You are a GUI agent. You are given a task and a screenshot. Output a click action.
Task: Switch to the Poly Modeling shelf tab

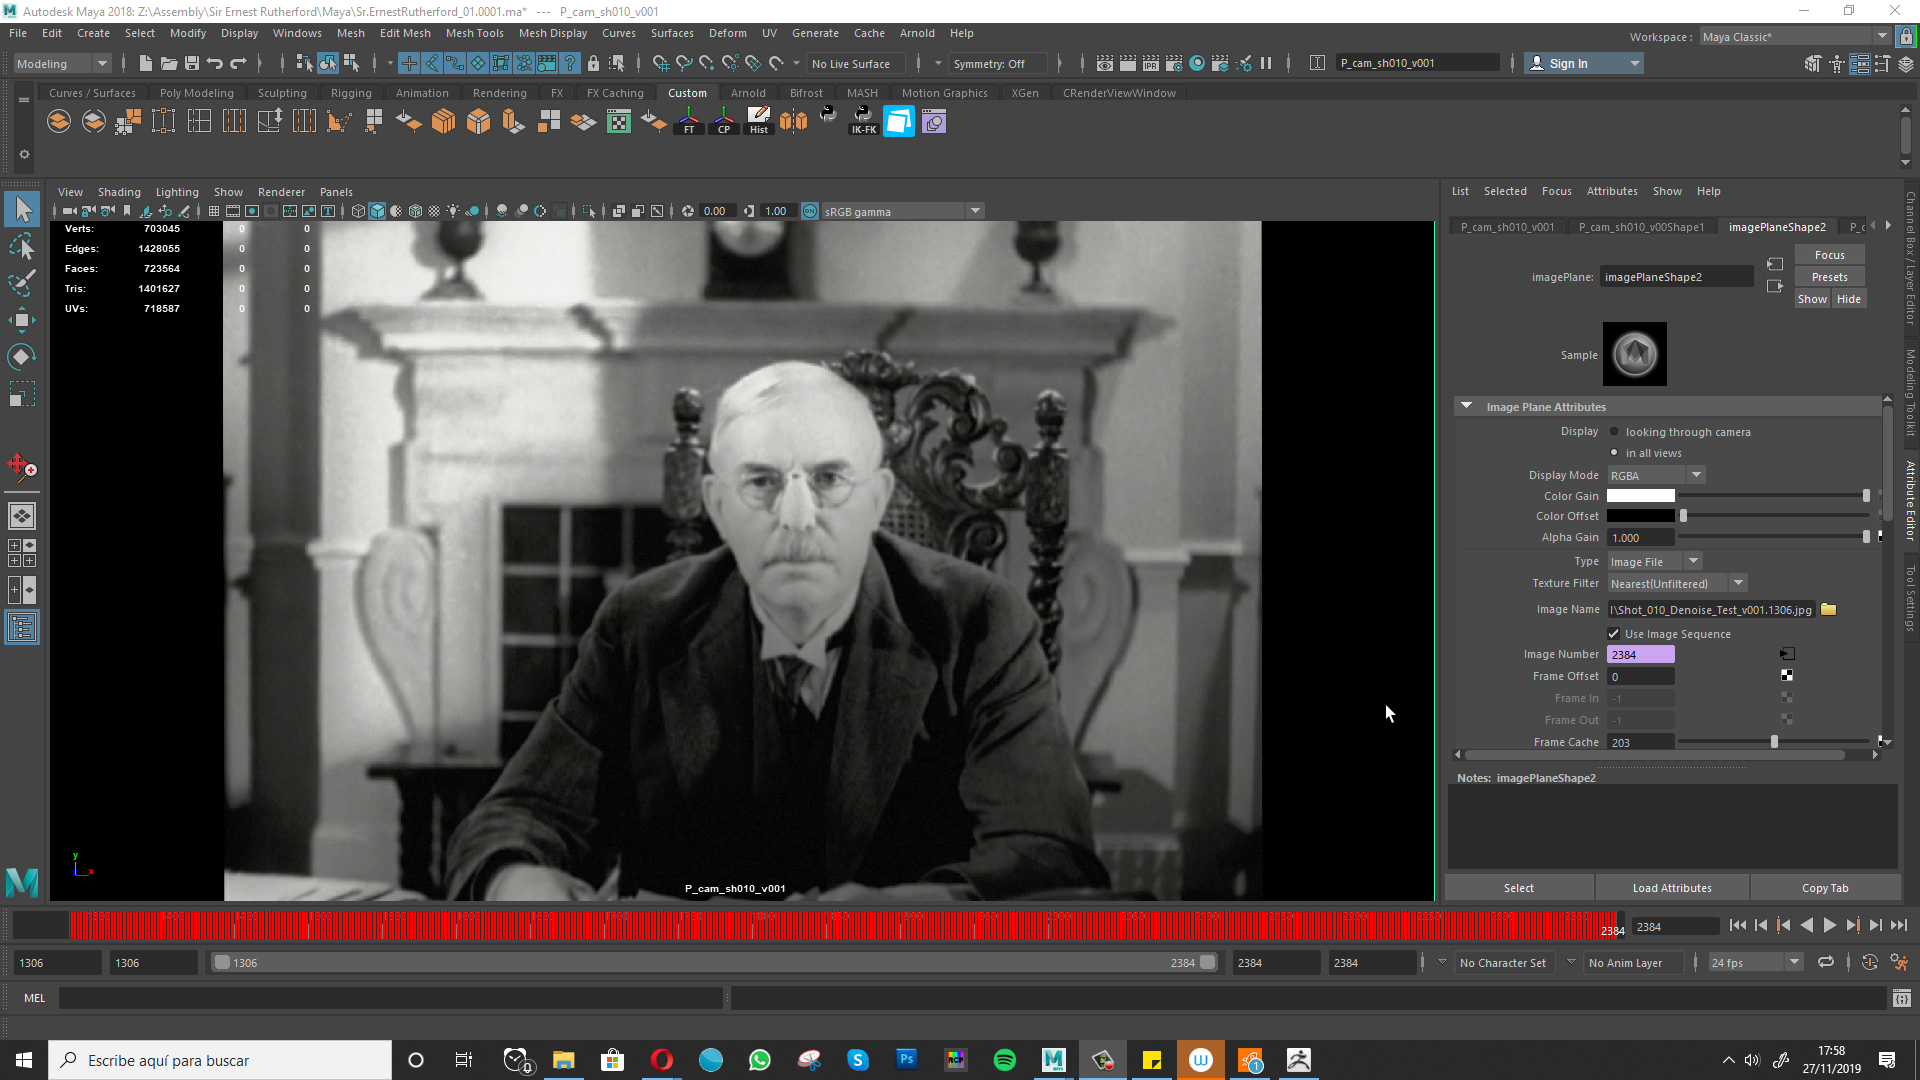[x=197, y=93]
